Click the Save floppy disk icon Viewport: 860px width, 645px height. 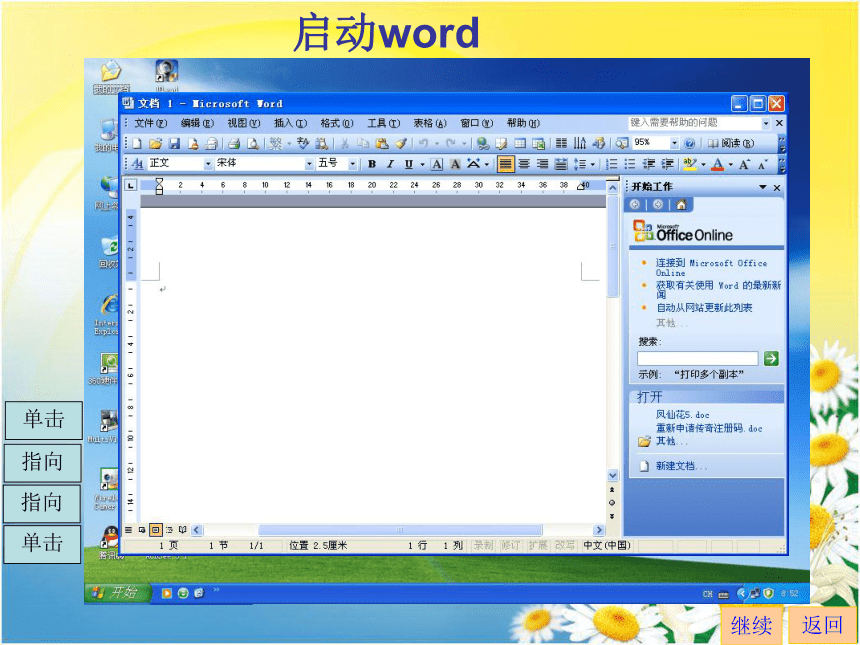(x=174, y=144)
